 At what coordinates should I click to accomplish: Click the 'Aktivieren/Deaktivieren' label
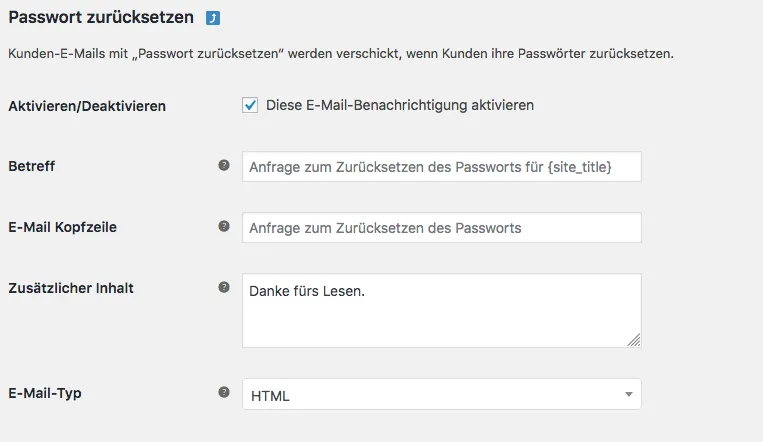pyautogui.click(x=87, y=106)
